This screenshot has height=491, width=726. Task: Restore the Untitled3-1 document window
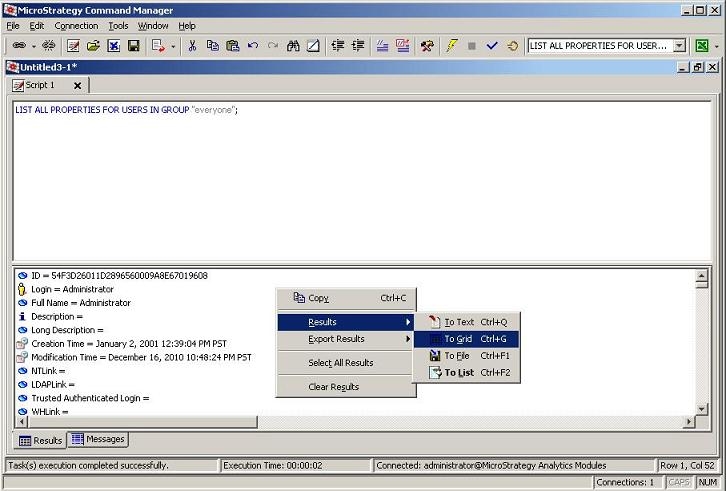(698, 67)
